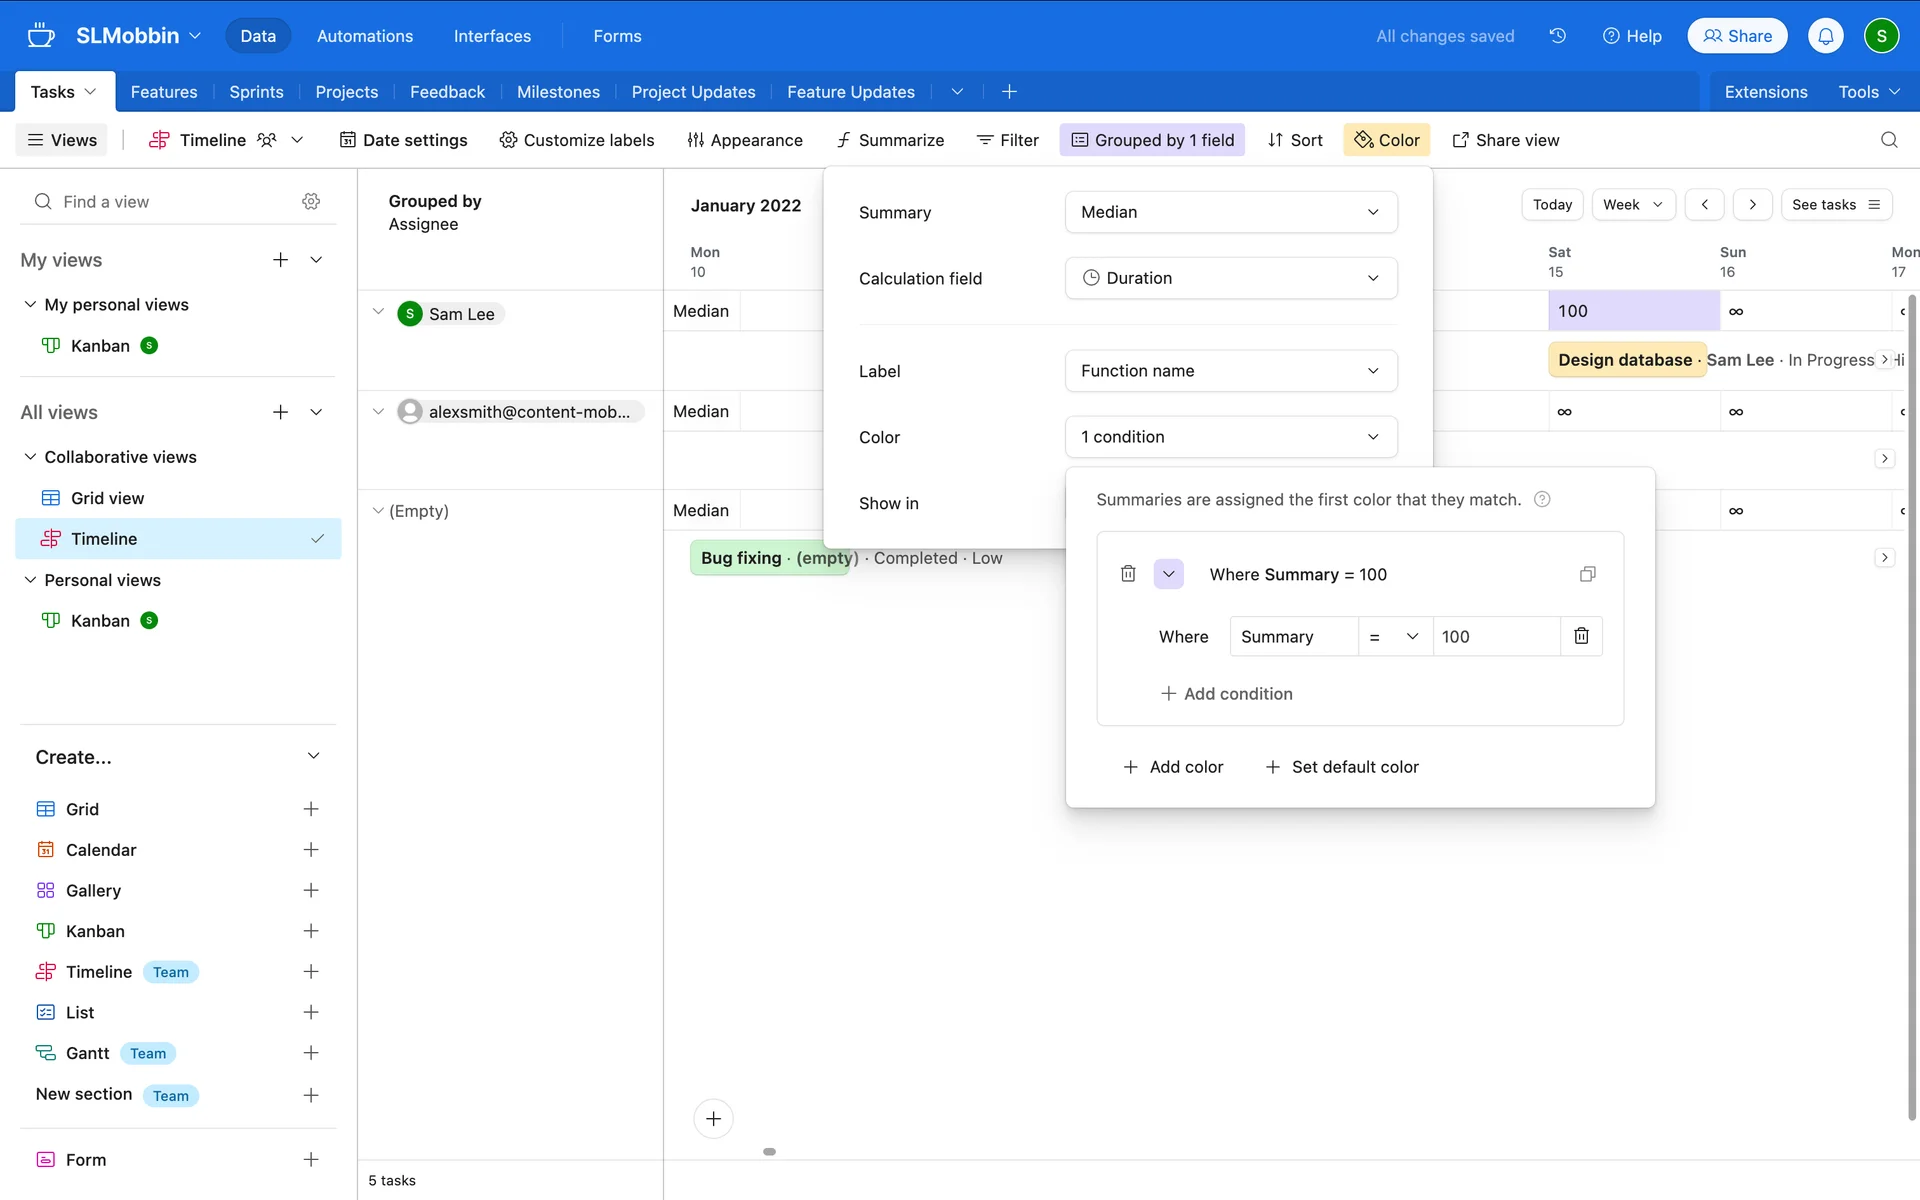Switch to the Sprints table tab
This screenshot has width=1920, height=1200.
[256, 92]
